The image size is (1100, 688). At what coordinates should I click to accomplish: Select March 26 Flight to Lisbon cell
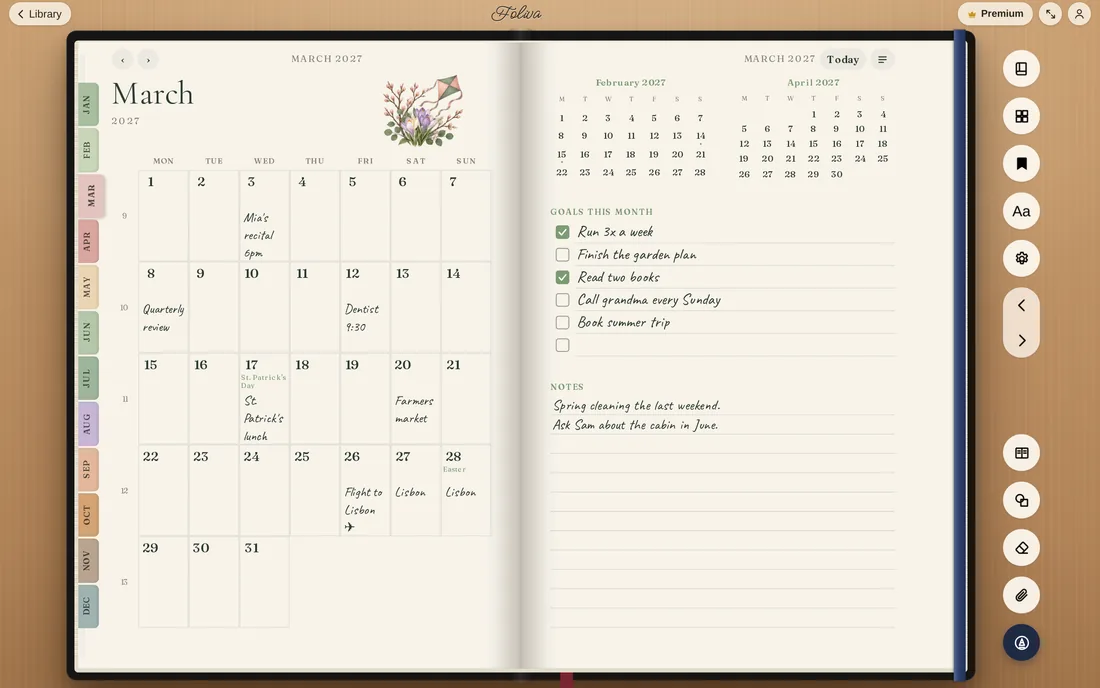tap(365, 490)
